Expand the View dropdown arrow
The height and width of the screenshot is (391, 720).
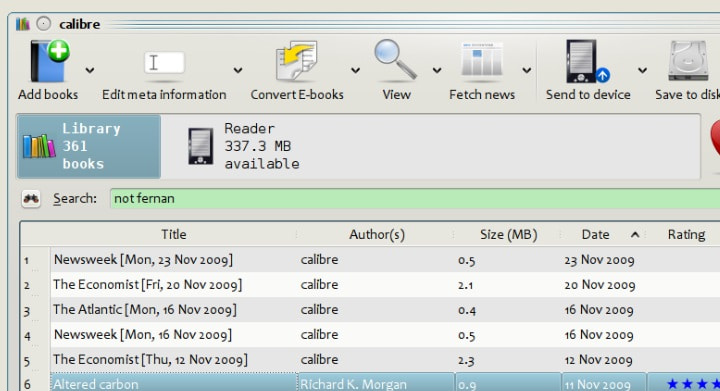click(437, 70)
